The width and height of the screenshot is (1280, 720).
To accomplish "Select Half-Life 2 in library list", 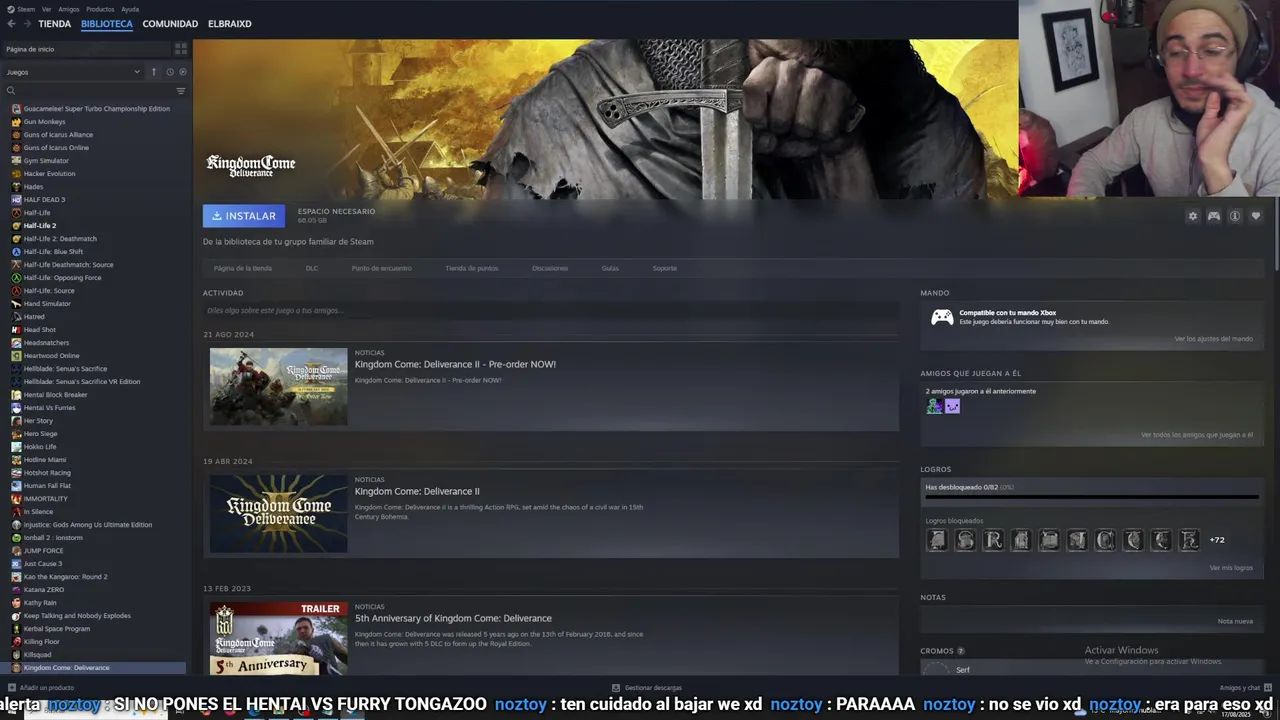I will click(x=40, y=225).
